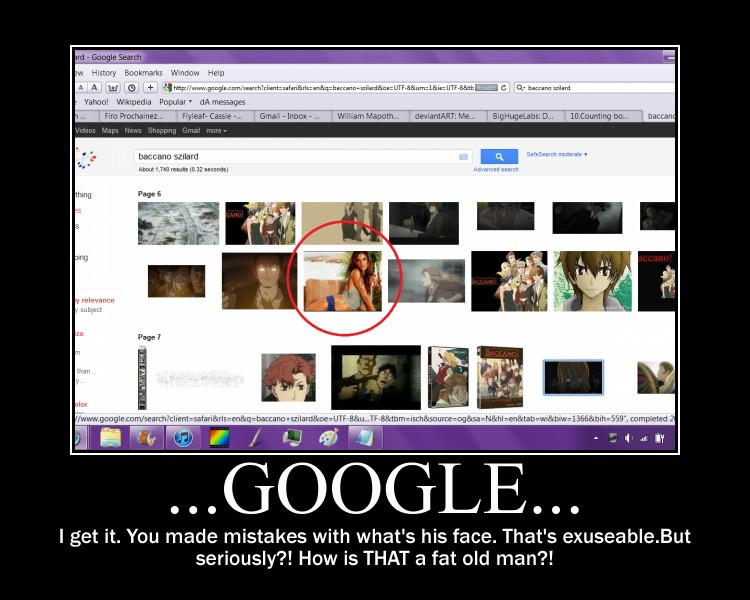Click the camera search-by-image icon
Screen dimensions: 750x600
[463, 156]
